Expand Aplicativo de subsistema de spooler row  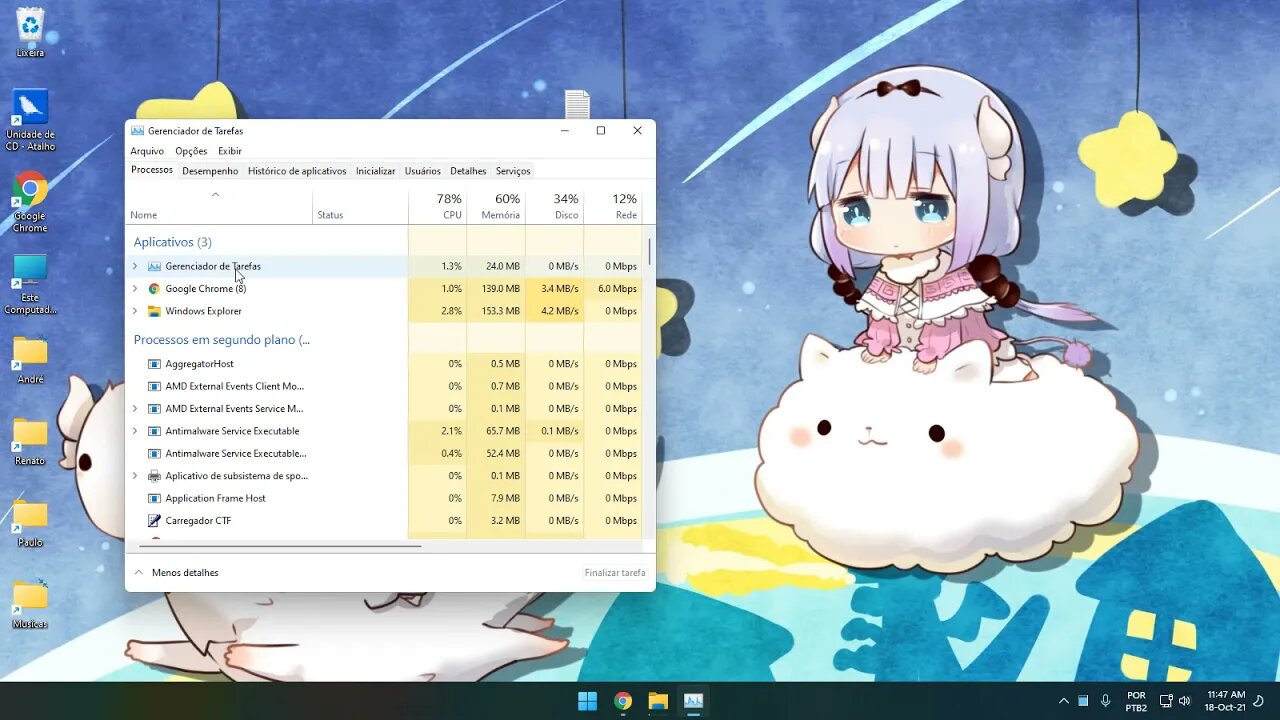point(135,476)
